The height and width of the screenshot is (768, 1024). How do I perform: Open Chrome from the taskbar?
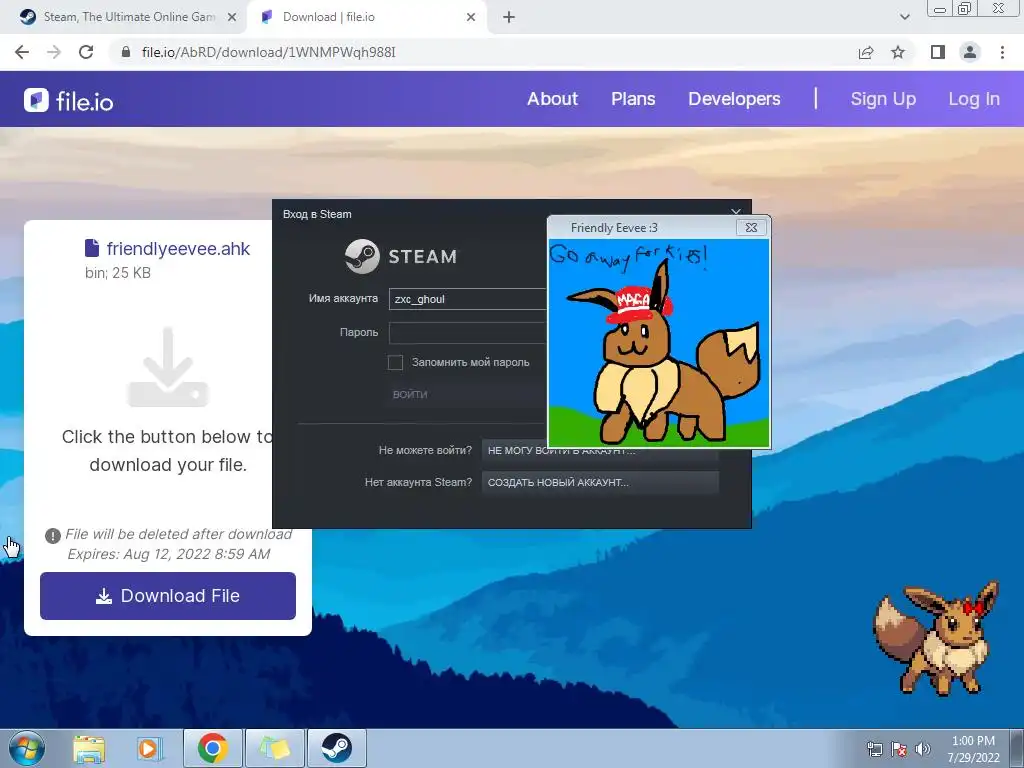coord(213,748)
